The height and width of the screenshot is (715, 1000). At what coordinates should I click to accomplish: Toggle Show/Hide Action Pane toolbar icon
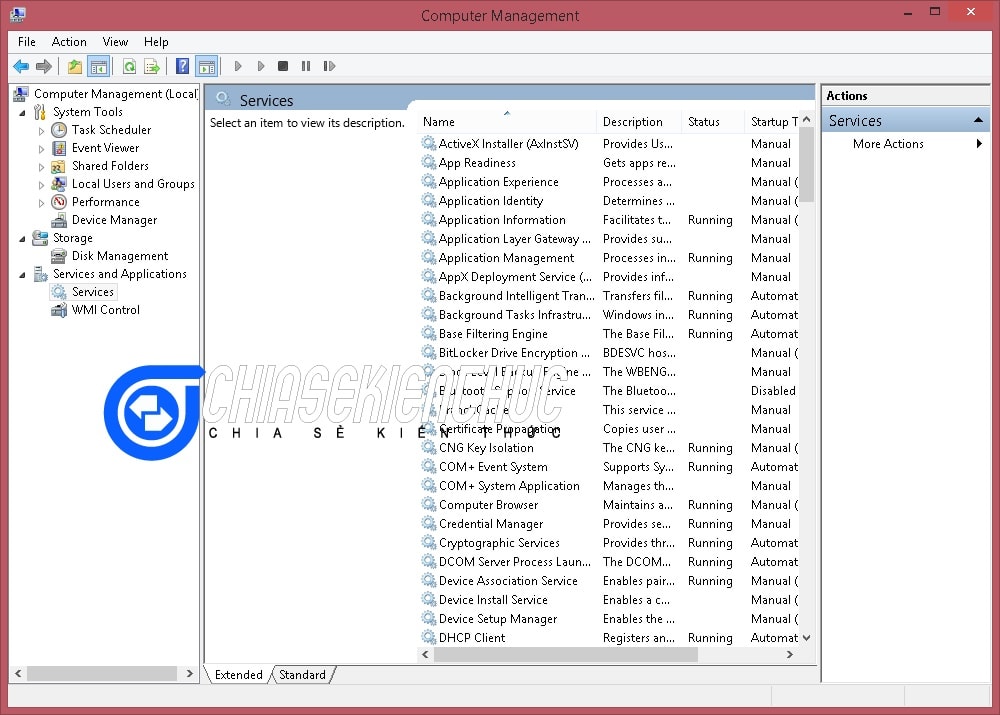(x=207, y=66)
